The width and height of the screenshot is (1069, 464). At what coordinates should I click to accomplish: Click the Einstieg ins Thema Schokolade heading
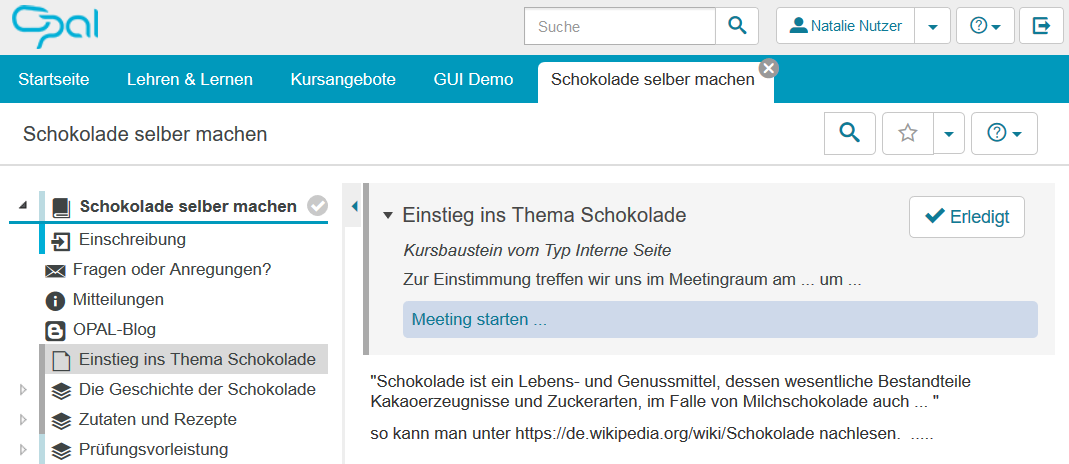click(544, 215)
